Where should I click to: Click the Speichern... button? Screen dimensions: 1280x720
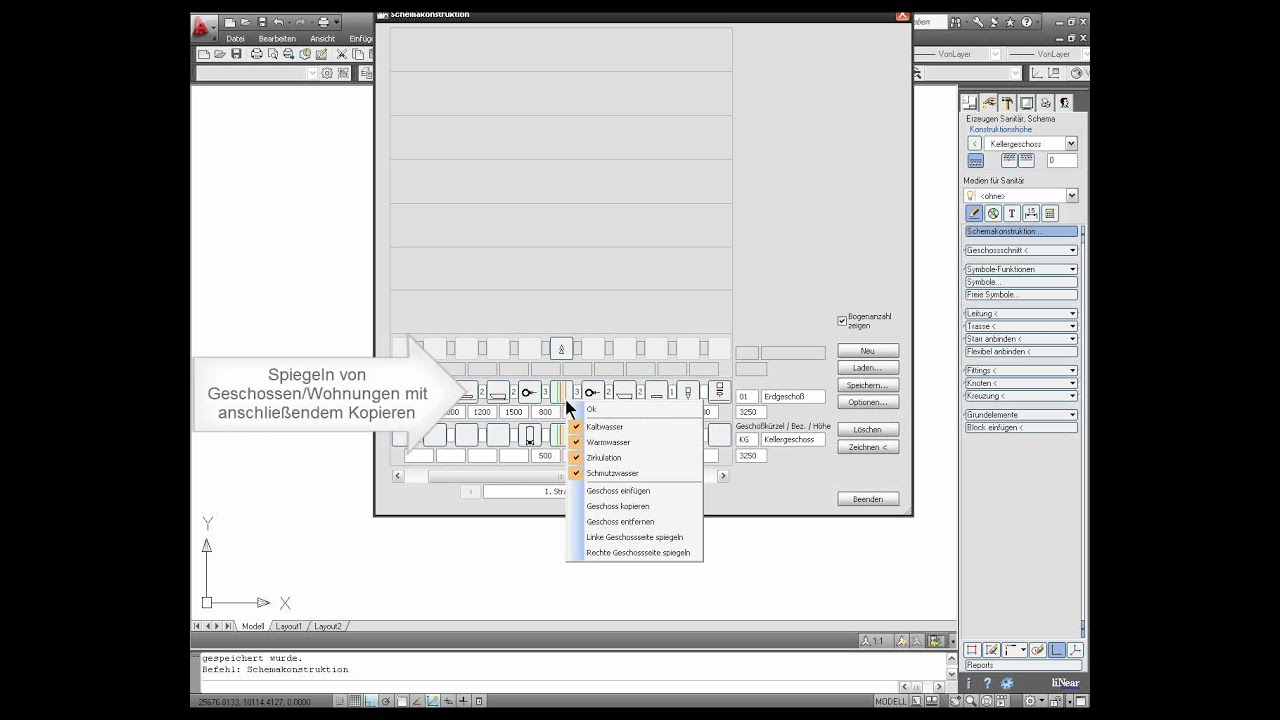(868, 385)
